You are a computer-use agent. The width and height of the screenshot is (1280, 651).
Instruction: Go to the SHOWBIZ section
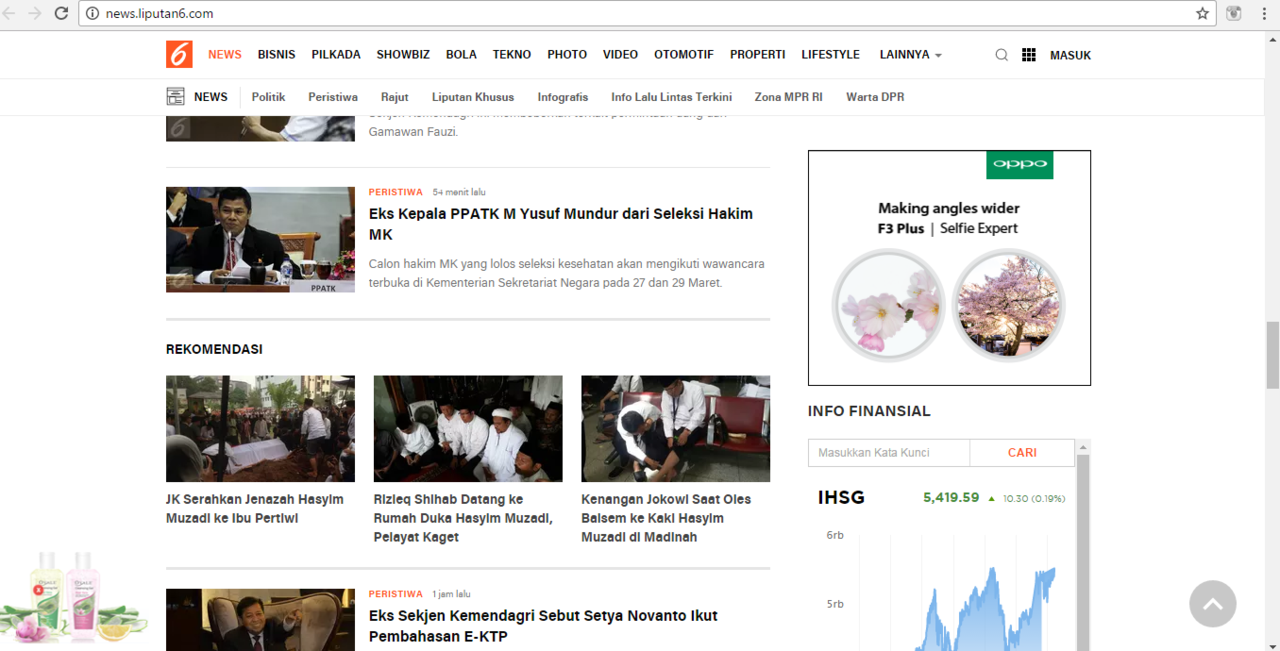403,55
